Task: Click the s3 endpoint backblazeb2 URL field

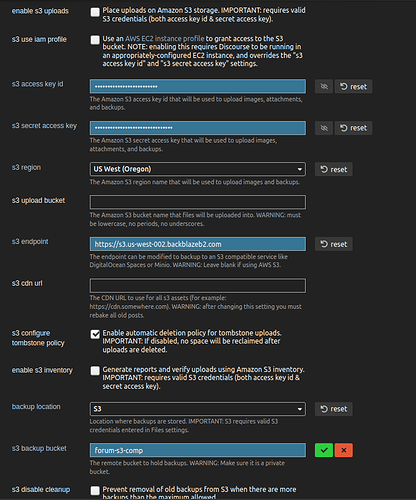Action: pyautogui.click(x=198, y=244)
